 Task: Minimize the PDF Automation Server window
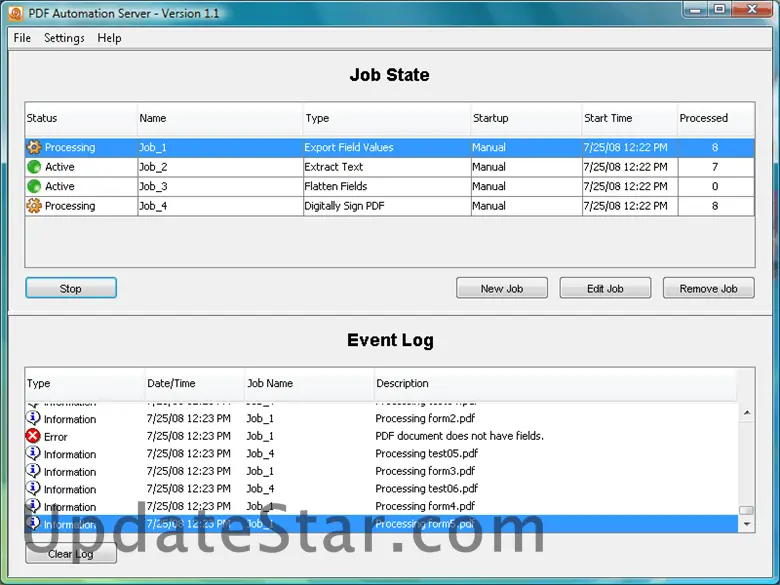696,10
